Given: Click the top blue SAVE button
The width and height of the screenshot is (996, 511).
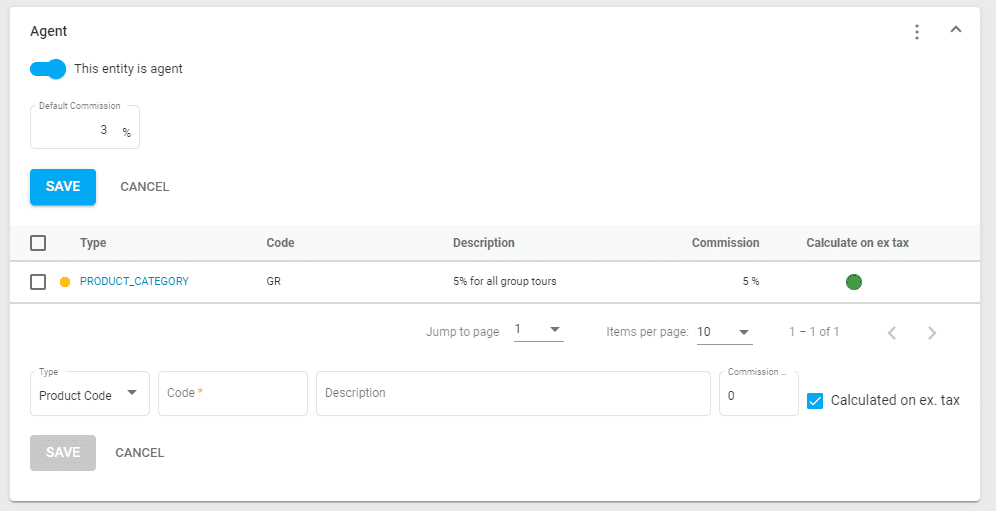Looking at the screenshot, I should click(x=63, y=187).
